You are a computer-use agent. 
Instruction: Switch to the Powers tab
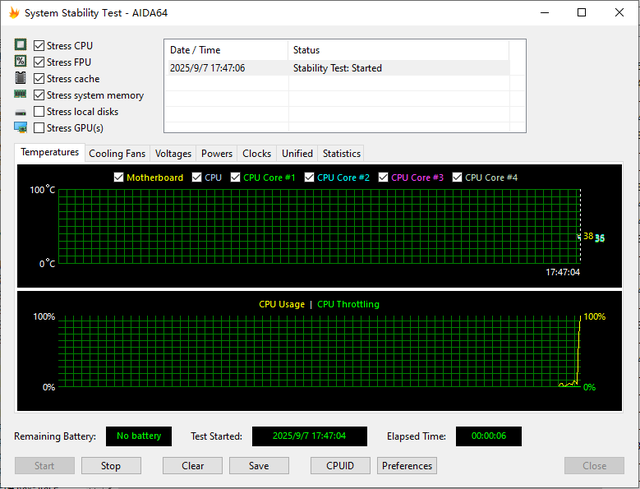coord(217,153)
